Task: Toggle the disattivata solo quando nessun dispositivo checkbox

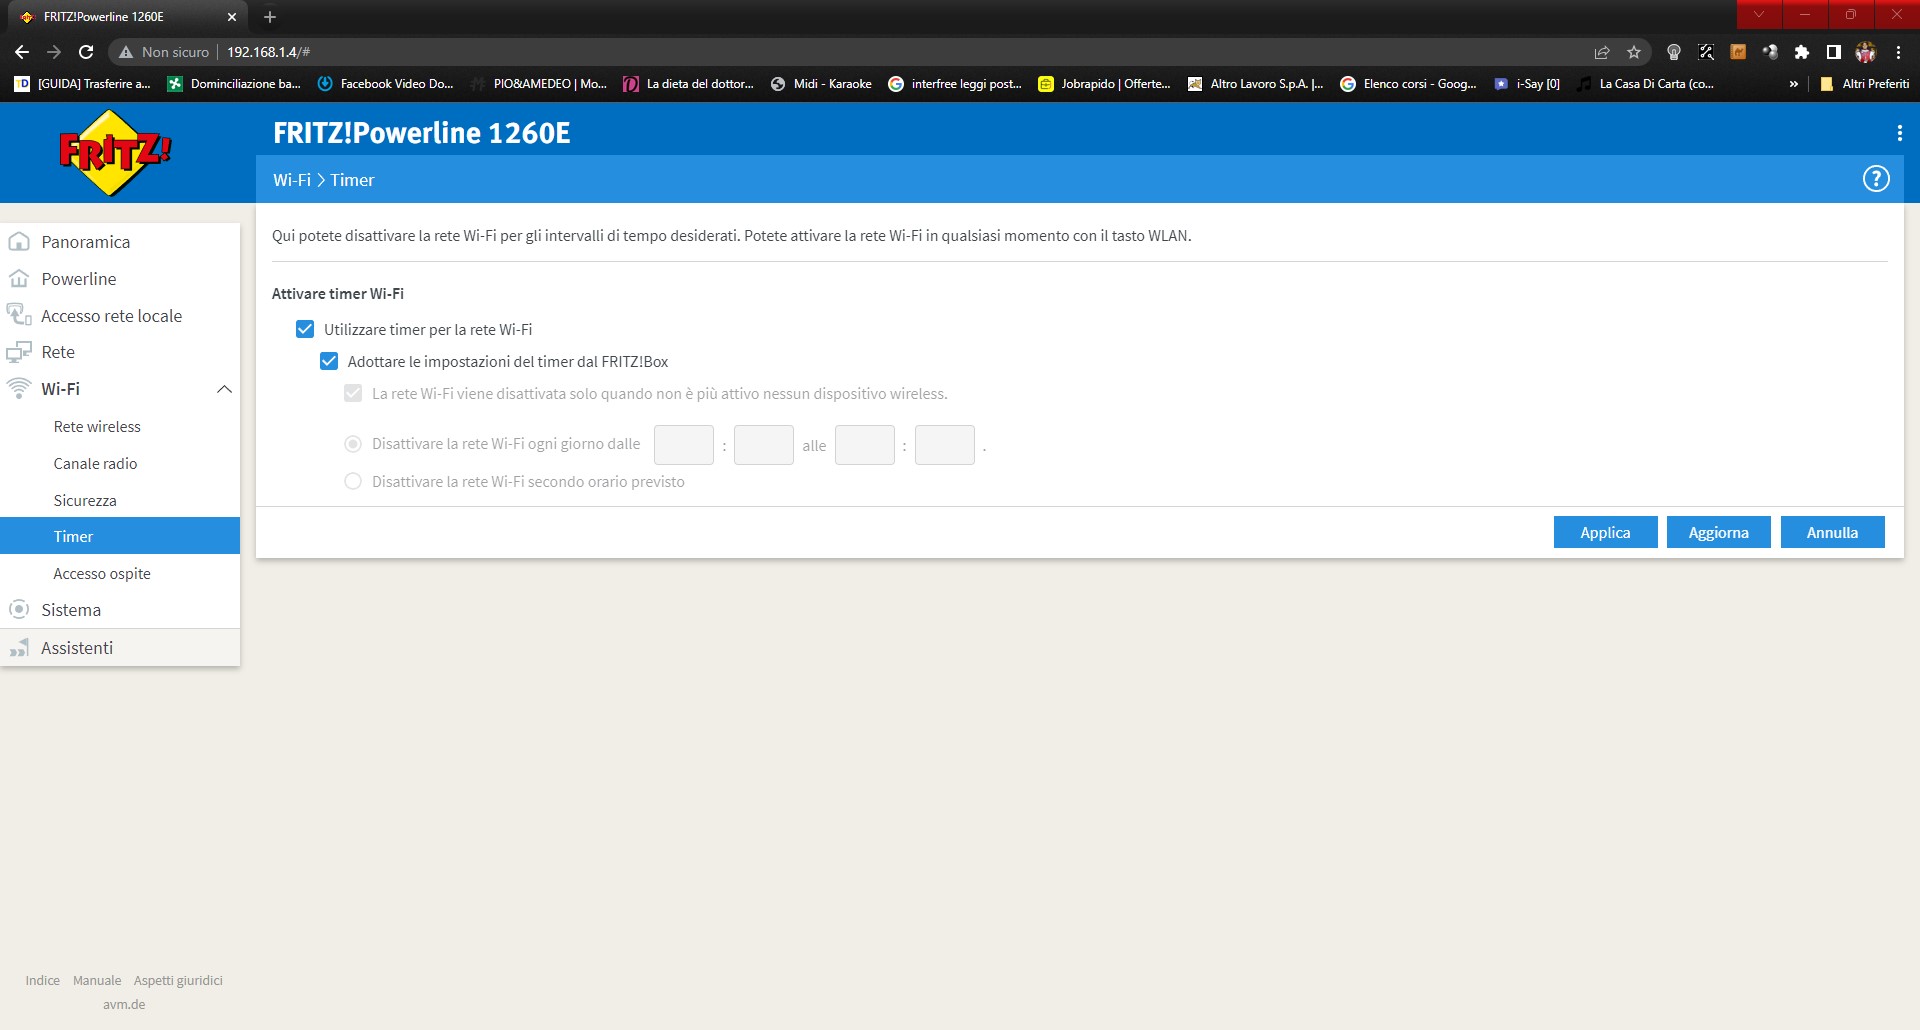Action: (353, 393)
